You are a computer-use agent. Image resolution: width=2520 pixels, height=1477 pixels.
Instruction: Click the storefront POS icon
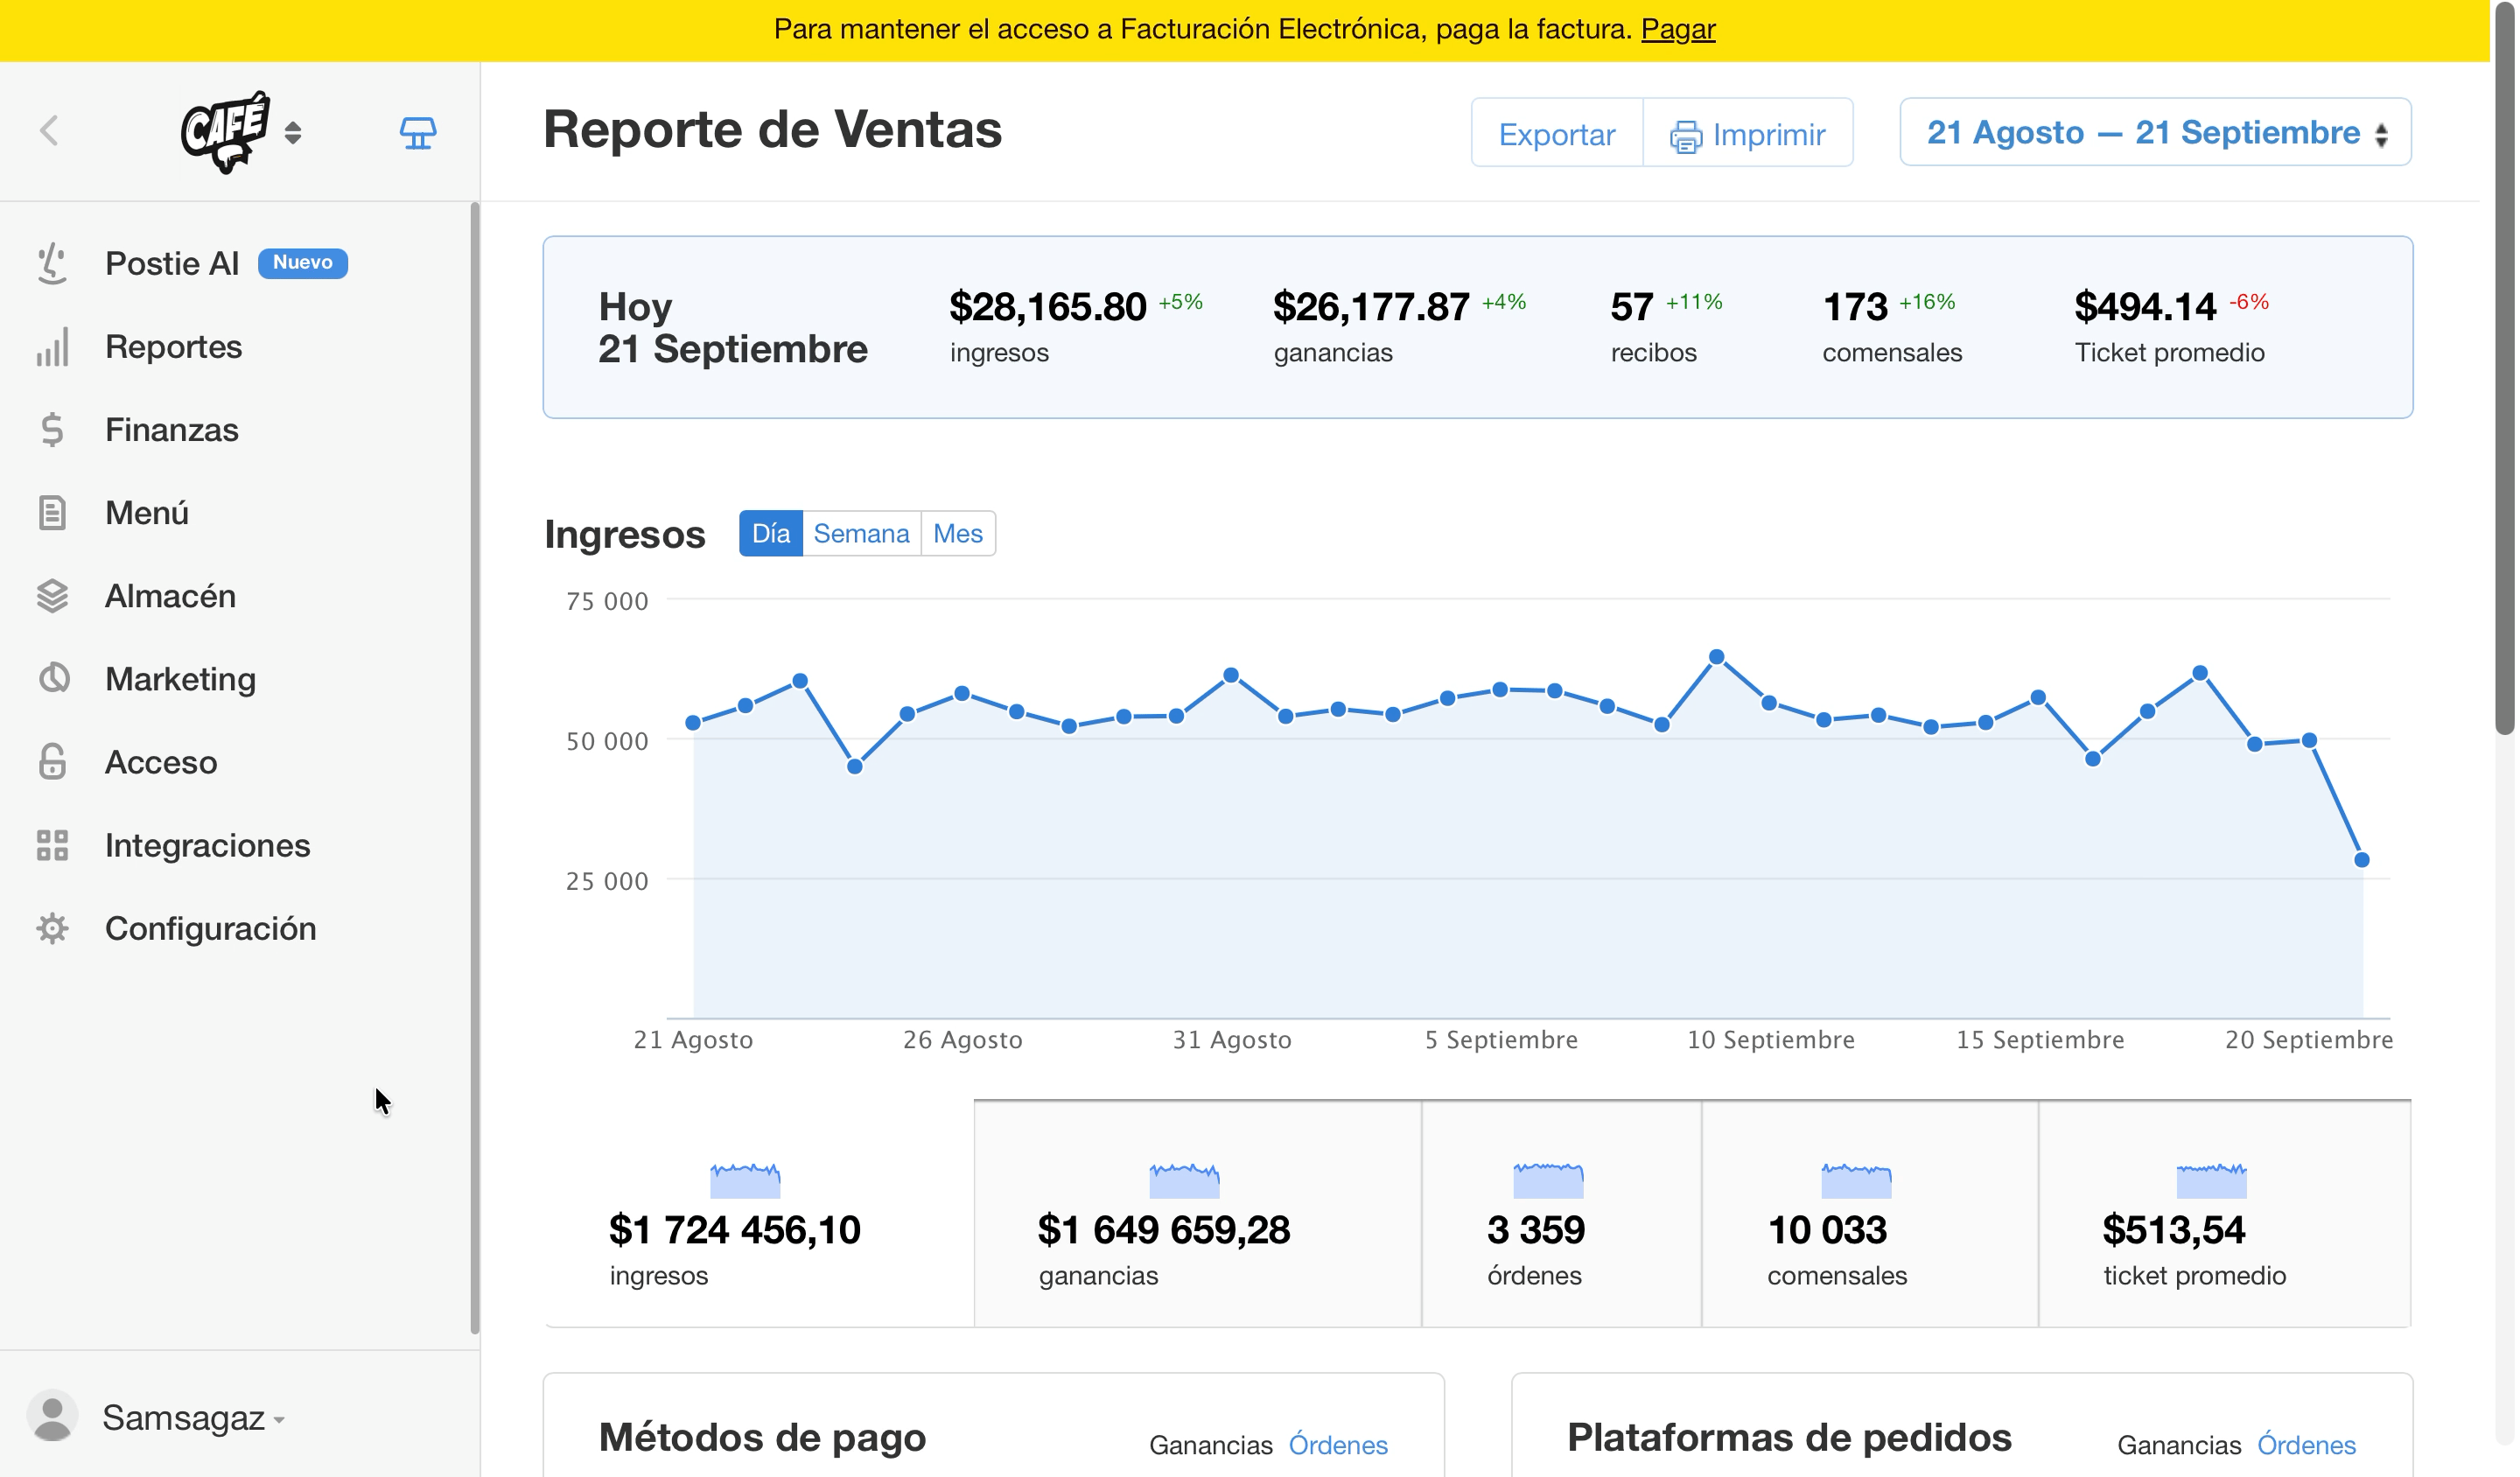coord(418,132)
